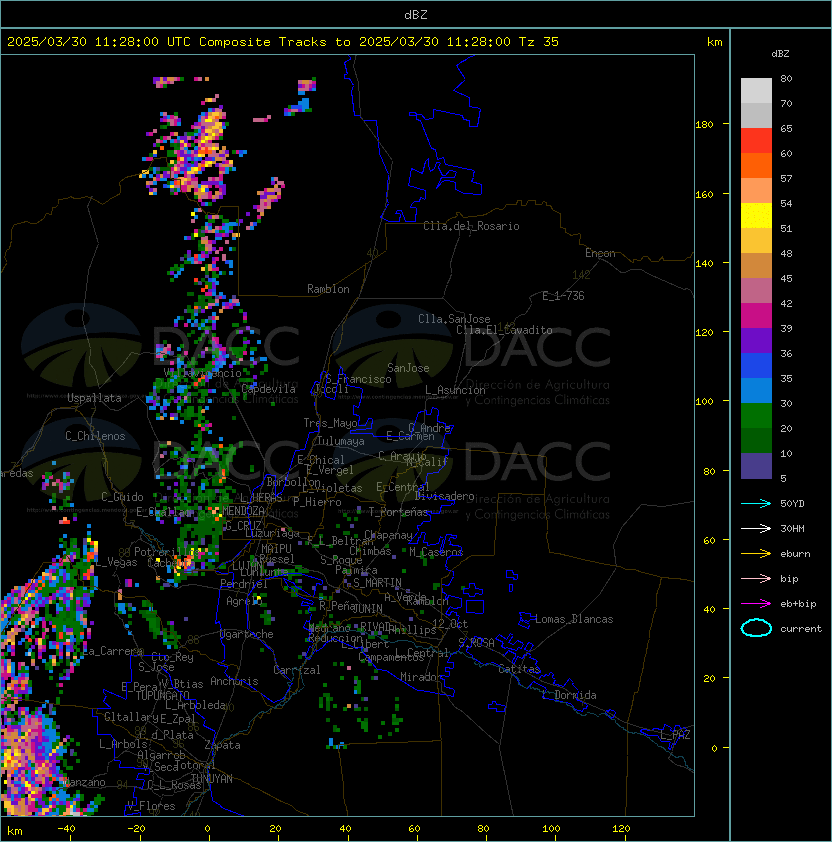Click the 'JUNIN' map label
This screenshot has width=832, height=842.
[x=367, y=609]
